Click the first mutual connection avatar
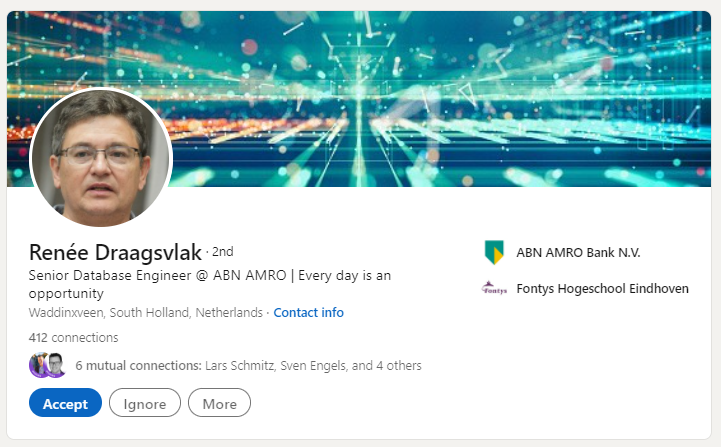The image size is (721, 447). [x=40, y=366]
